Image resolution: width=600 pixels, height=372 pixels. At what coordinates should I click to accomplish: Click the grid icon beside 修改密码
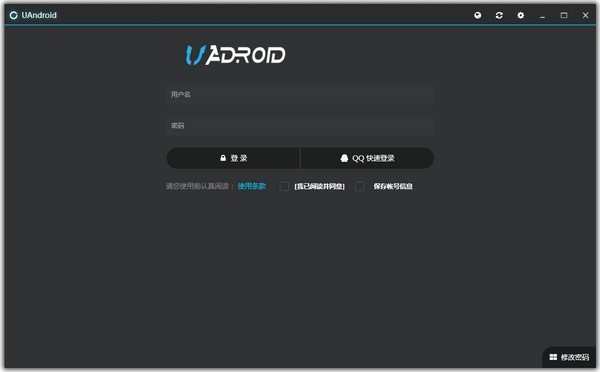553,357
